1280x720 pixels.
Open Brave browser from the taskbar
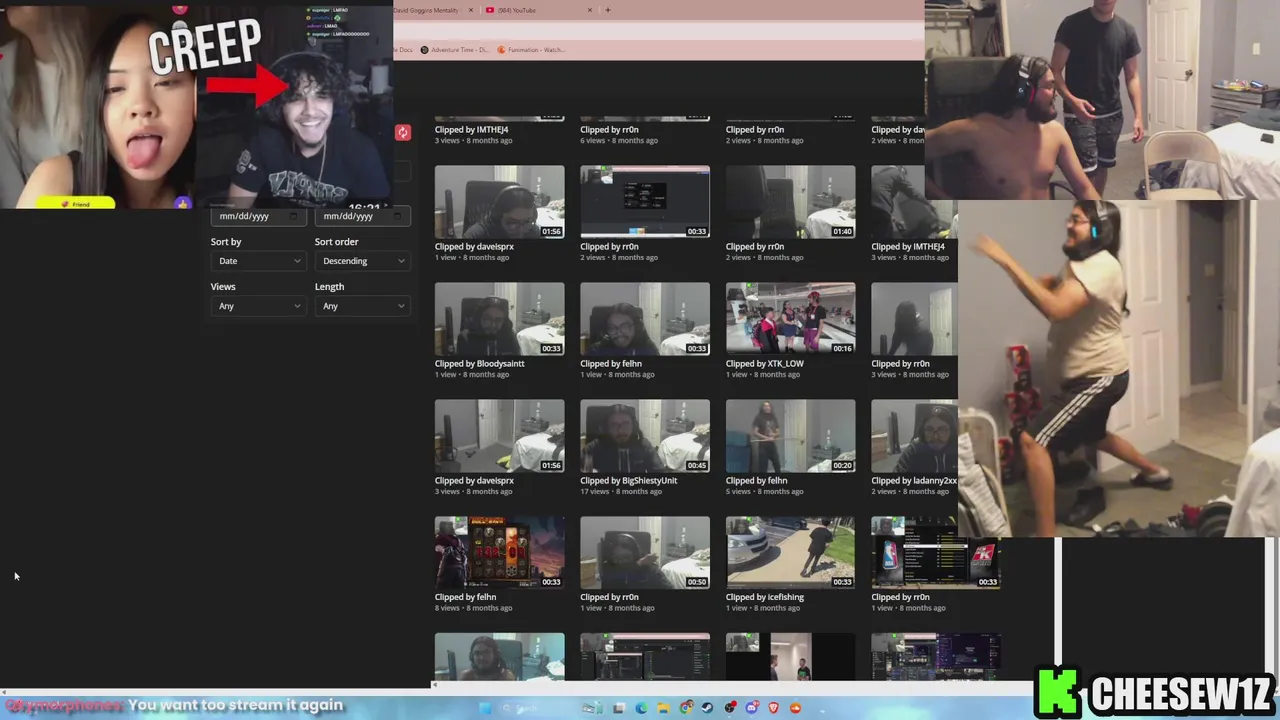pyautogui.click(x=774, y=708)
